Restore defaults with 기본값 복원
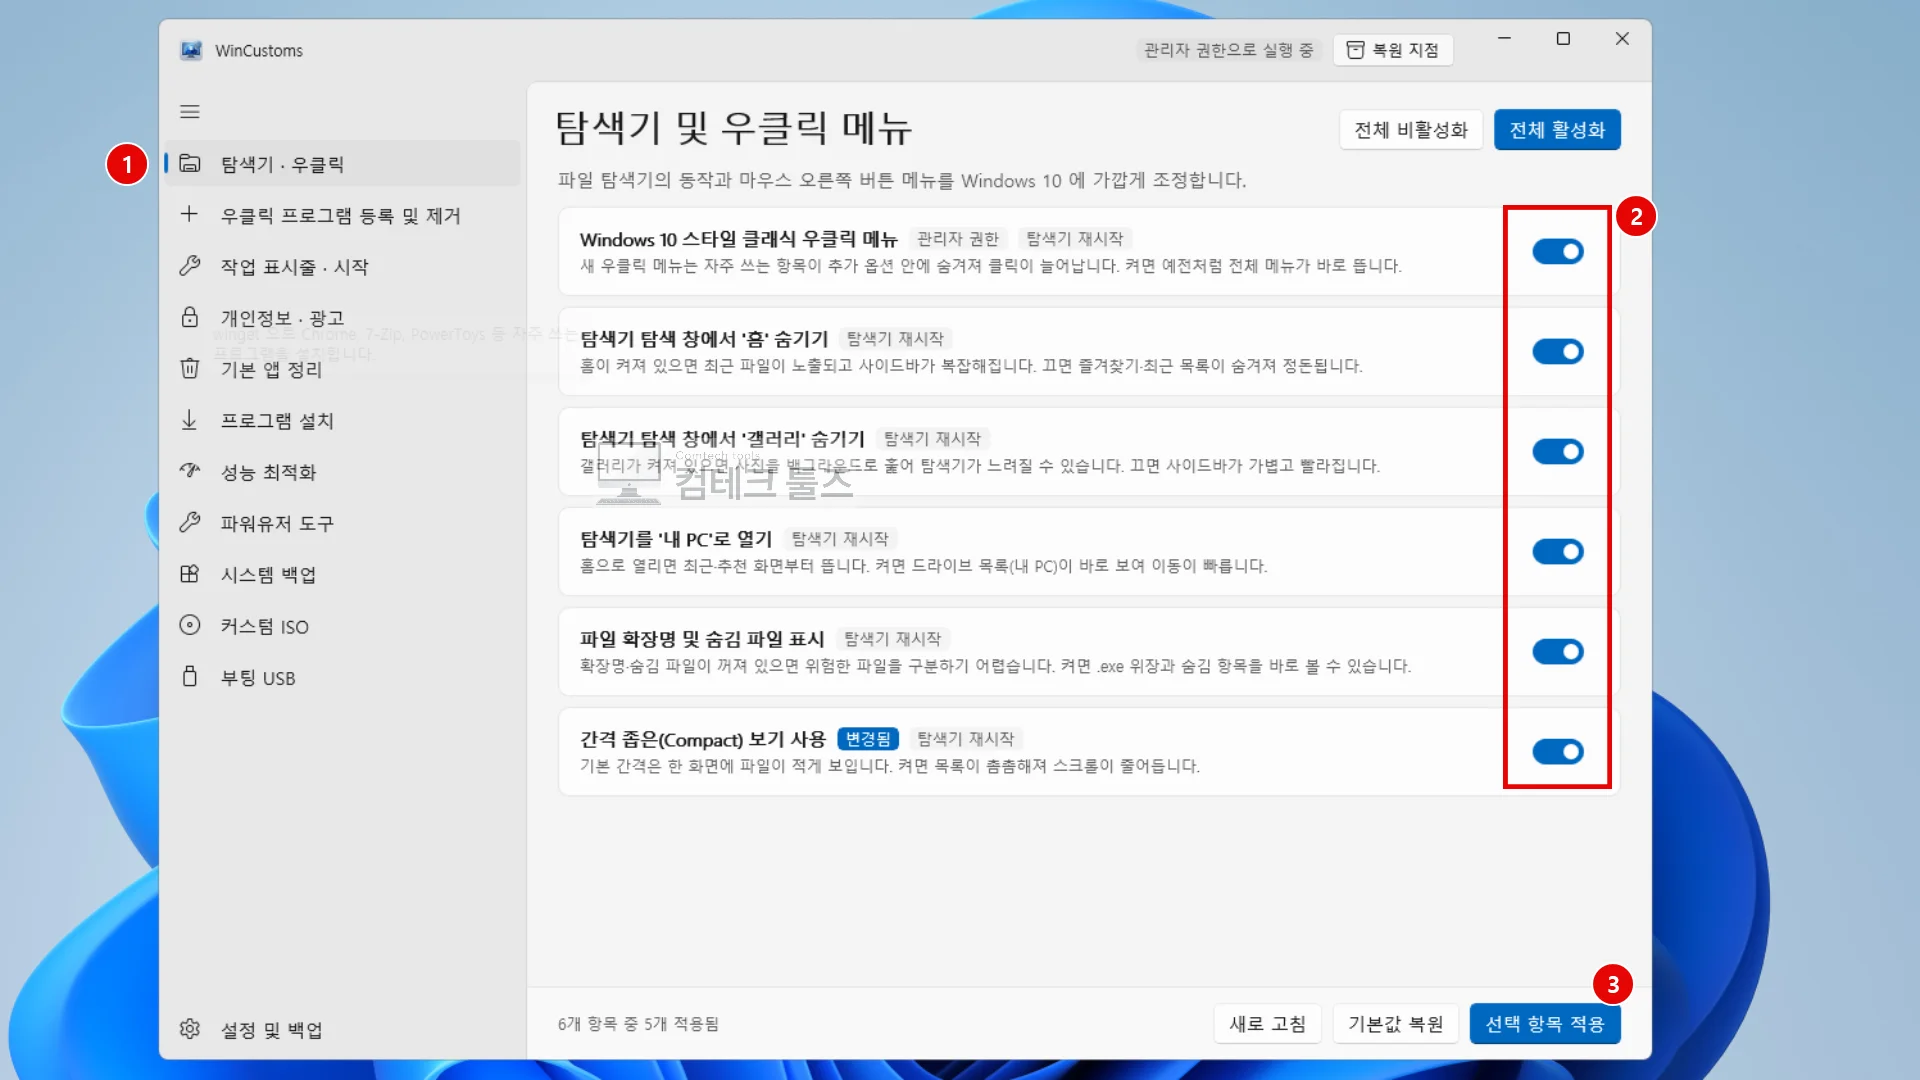The image size is (1920, 1080). pyautogui.click(x=1395, y=1024)
